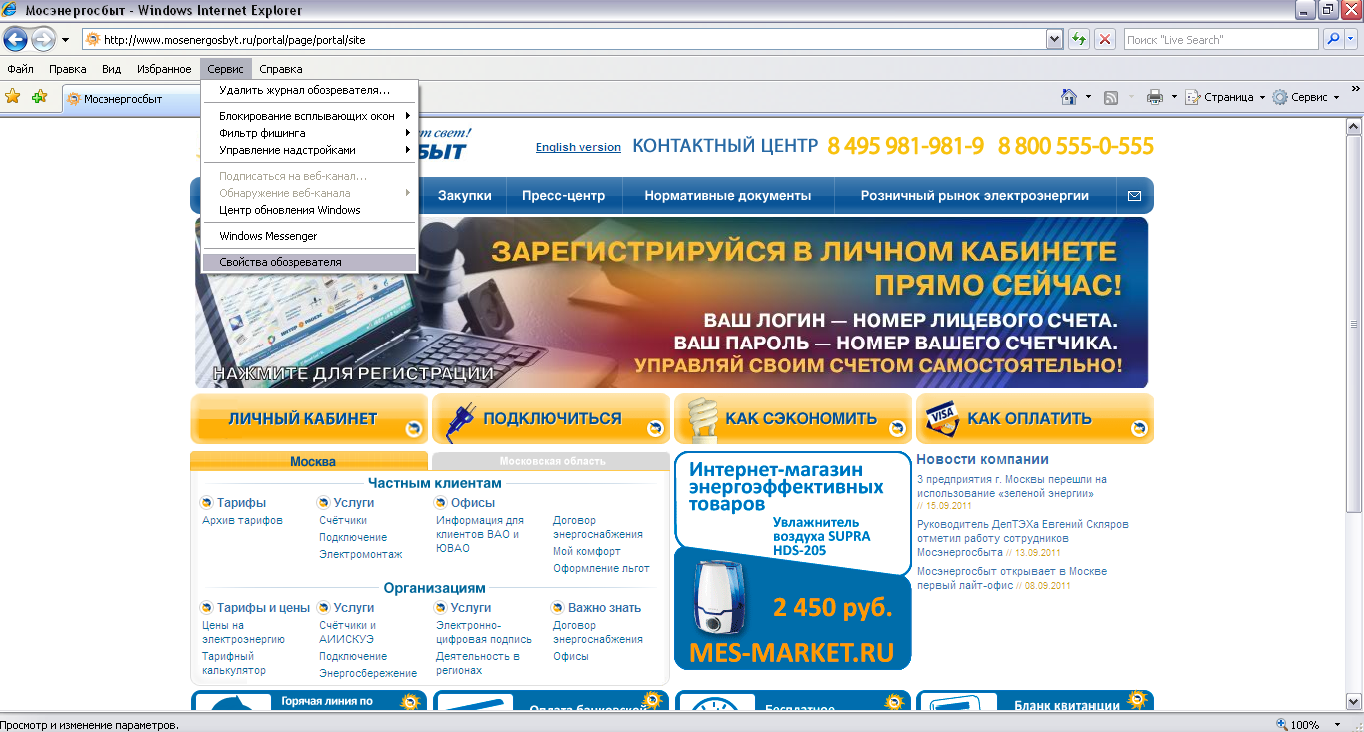Open the Энергосбережение link
Viewport: 1364px width, 732px height.
pos(368,674)
